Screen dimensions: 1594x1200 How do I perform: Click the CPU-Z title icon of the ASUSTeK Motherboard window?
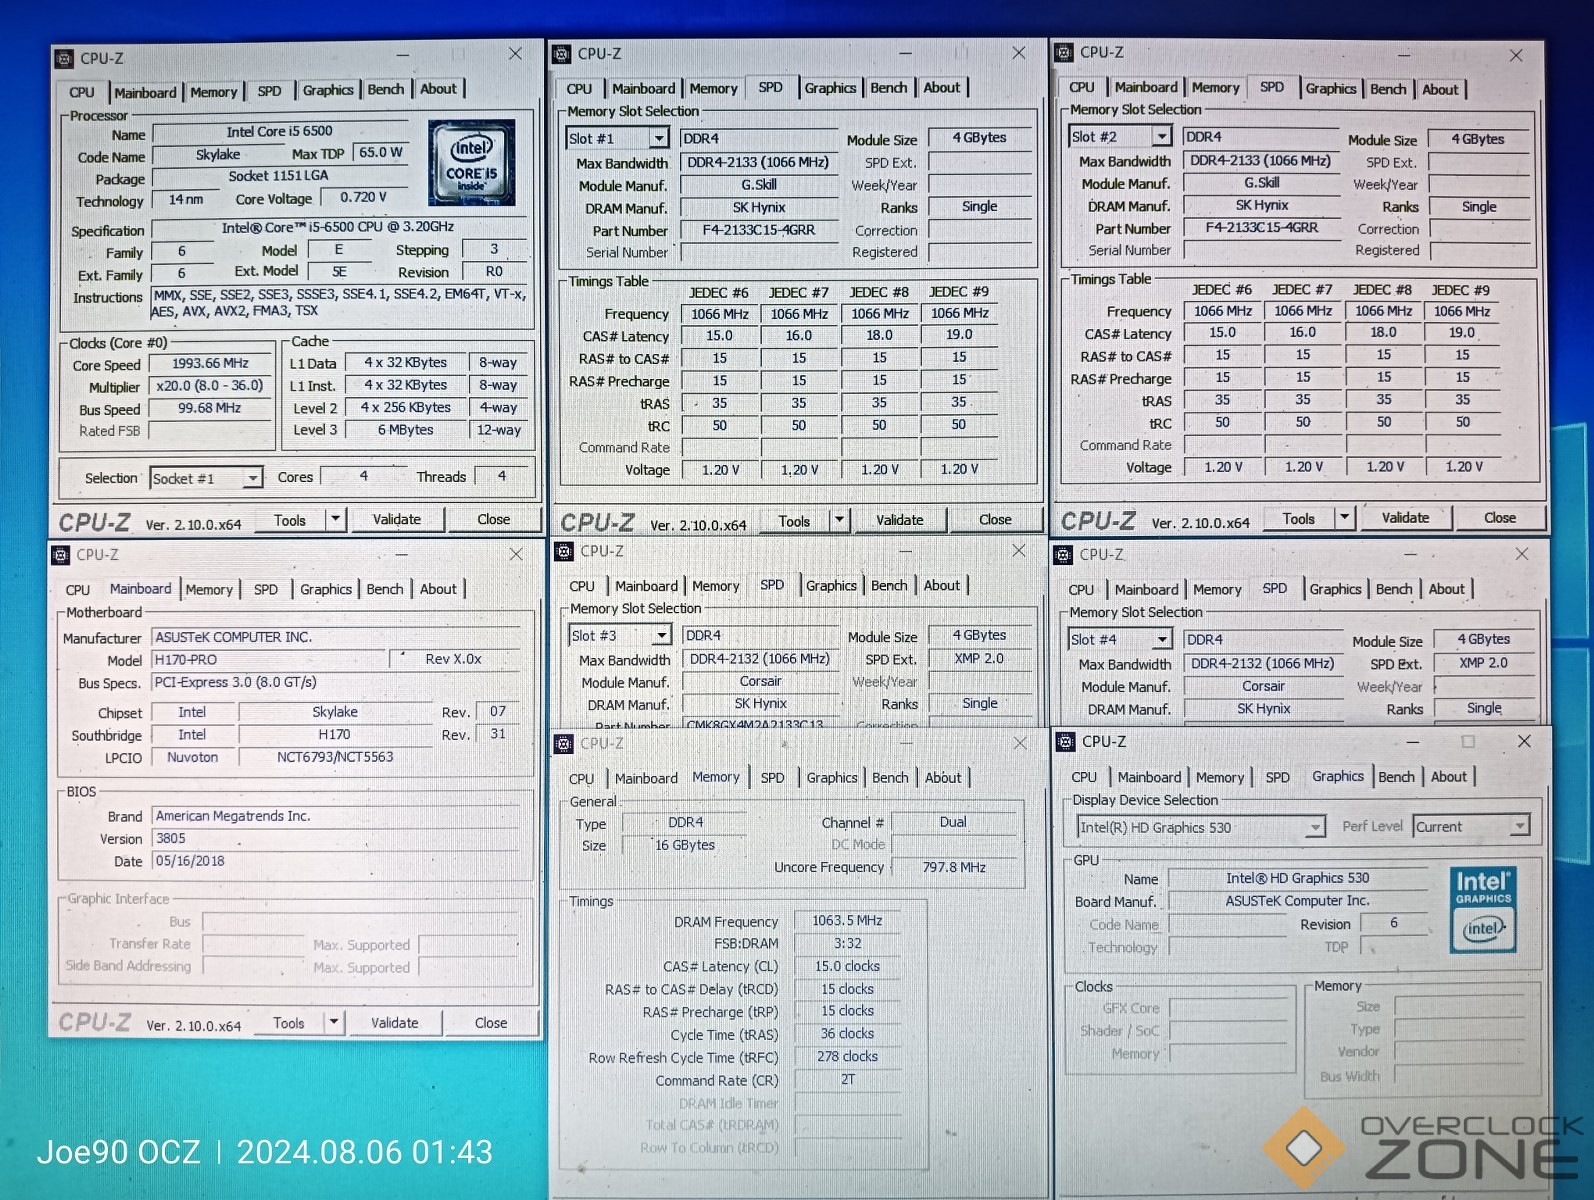60,555
